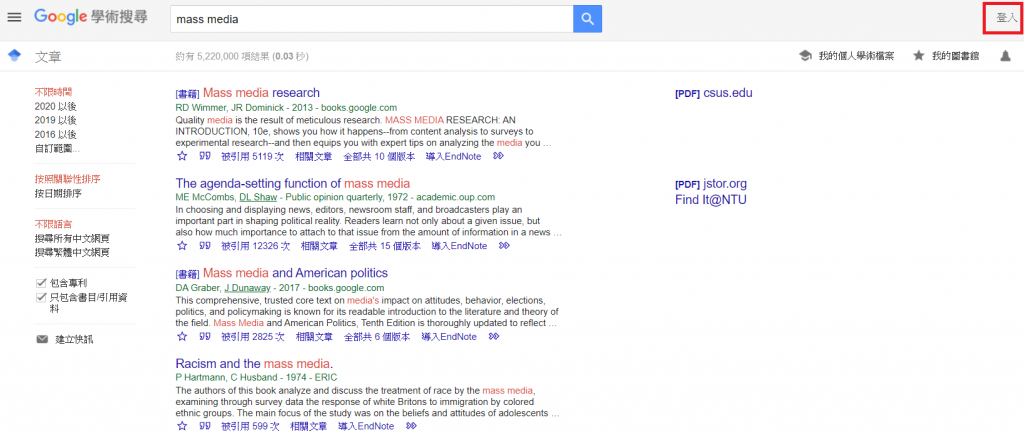Click the blue Scholar hat icon beside 文章

pos(14,55)
